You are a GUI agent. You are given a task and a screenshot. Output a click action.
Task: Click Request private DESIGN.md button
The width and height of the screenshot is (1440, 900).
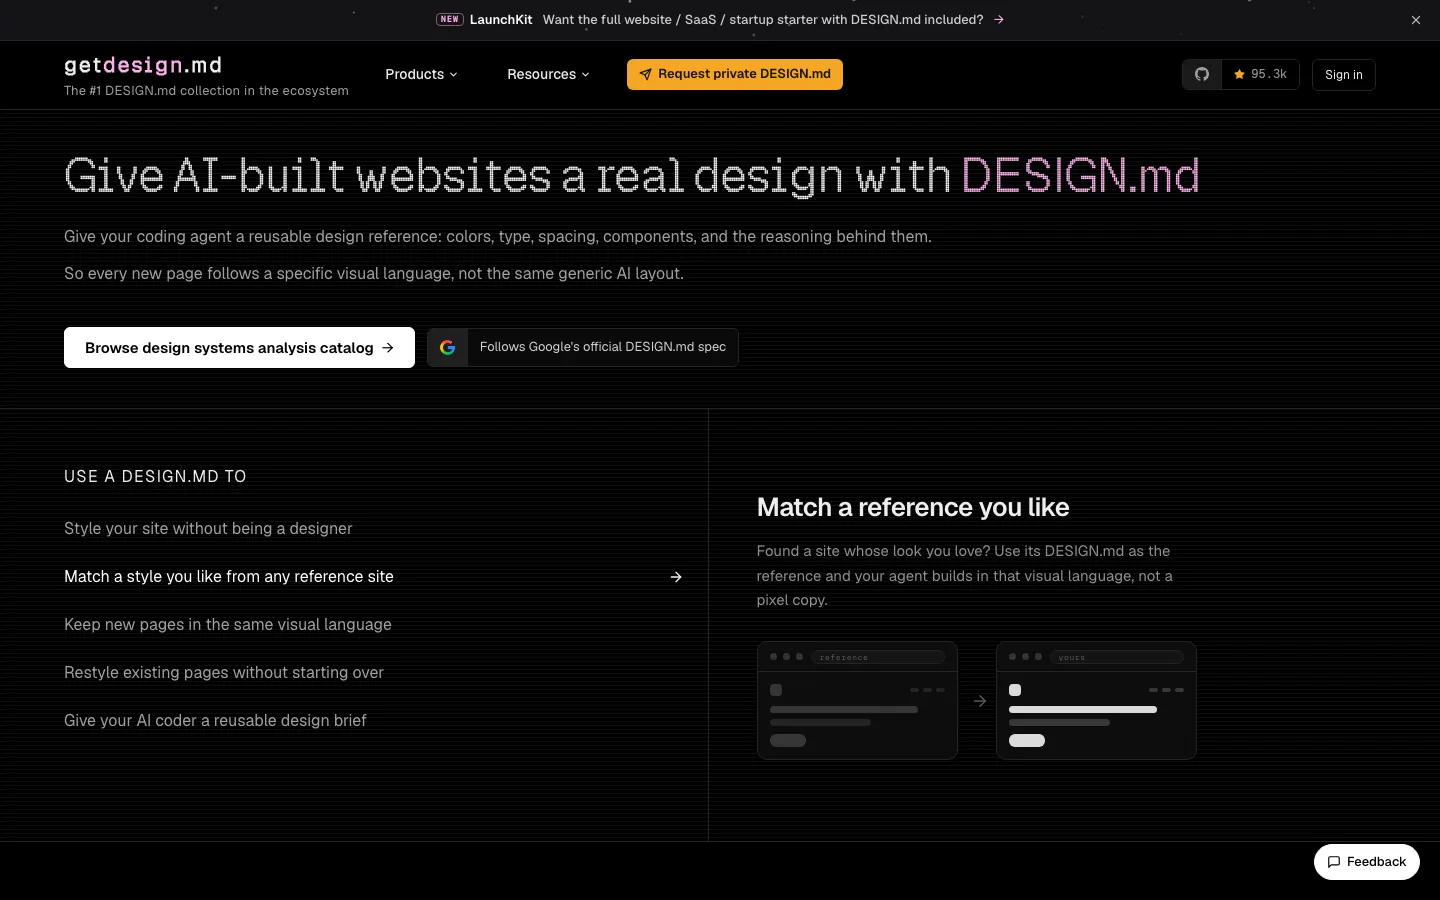[735, 74]
